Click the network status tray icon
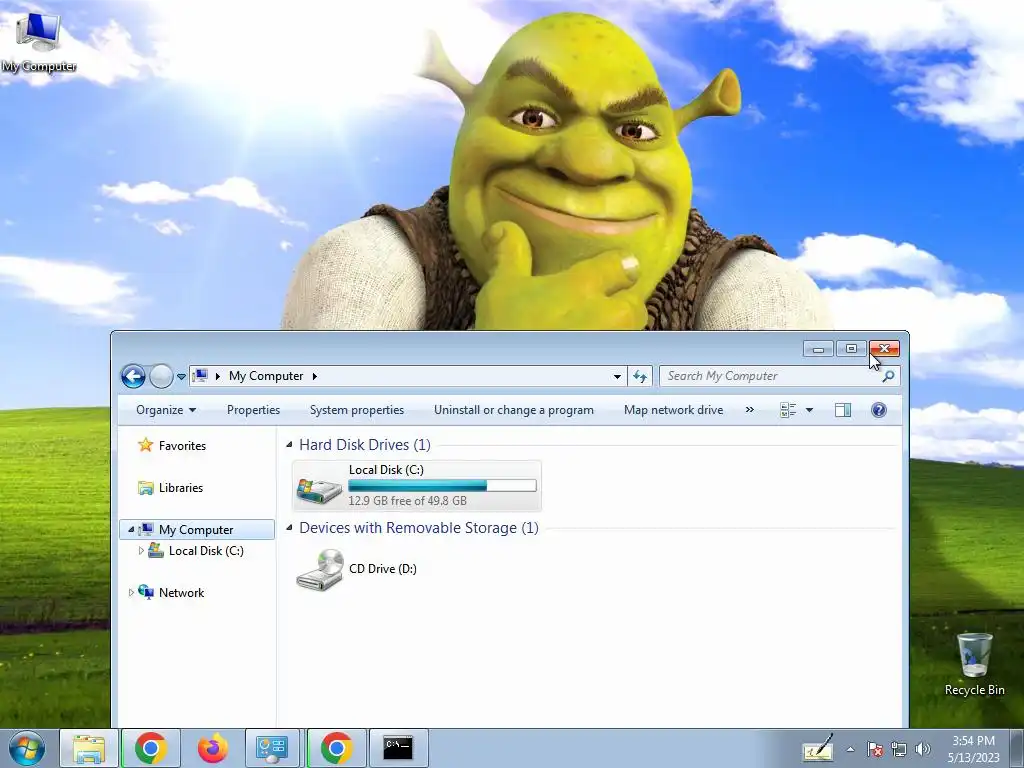 coord(899,749)
